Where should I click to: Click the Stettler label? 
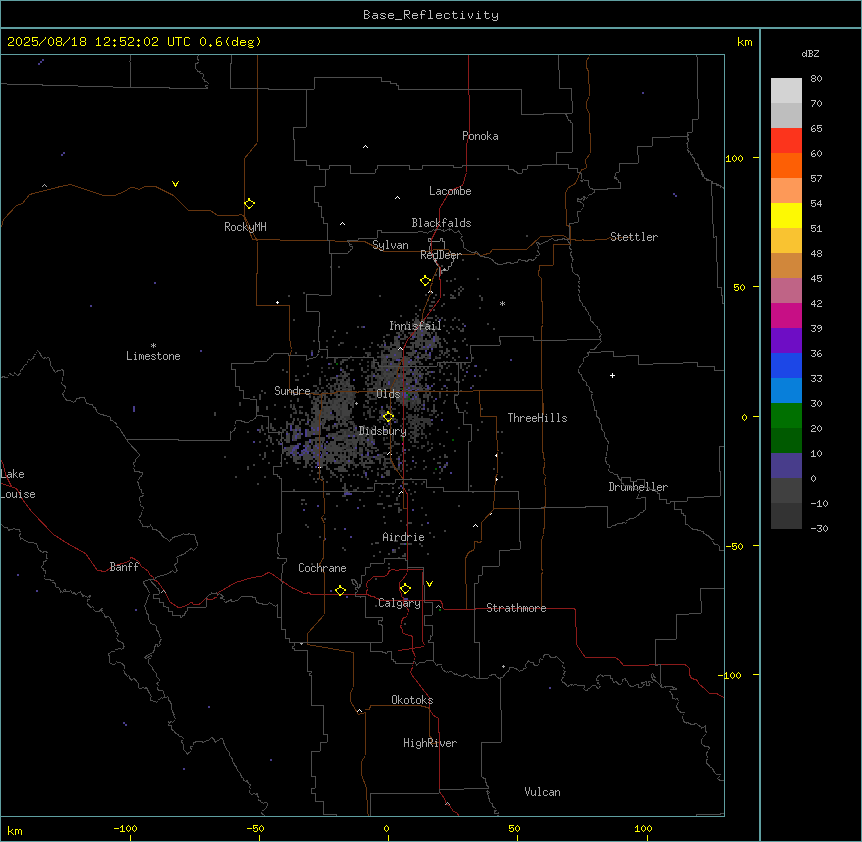pyautogui.click(x=634, y=237)
